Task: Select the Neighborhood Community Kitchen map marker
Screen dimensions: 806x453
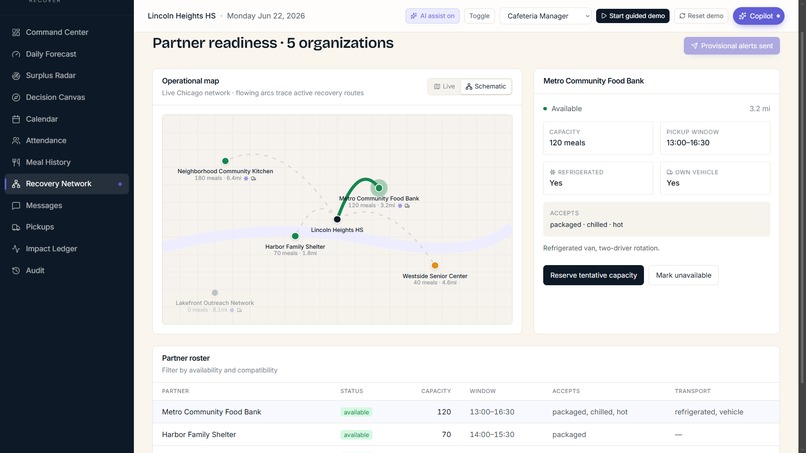Action: point(225,161)
